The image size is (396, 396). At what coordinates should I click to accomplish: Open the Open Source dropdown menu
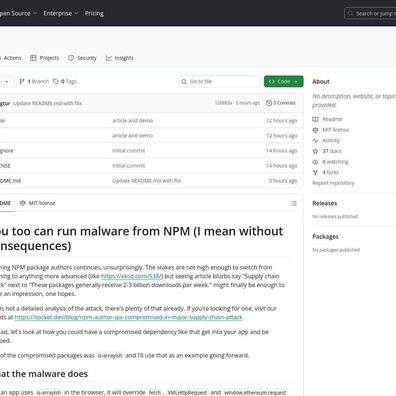click(x=17, y=13)
